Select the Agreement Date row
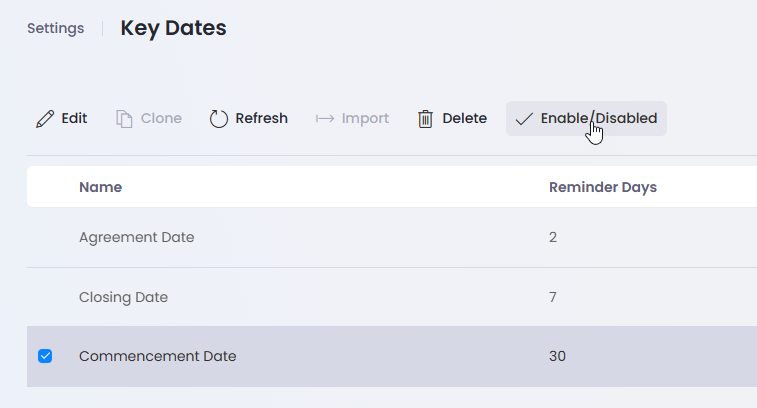Viewport: 757px width, 408px height. [x=392, y=238]
